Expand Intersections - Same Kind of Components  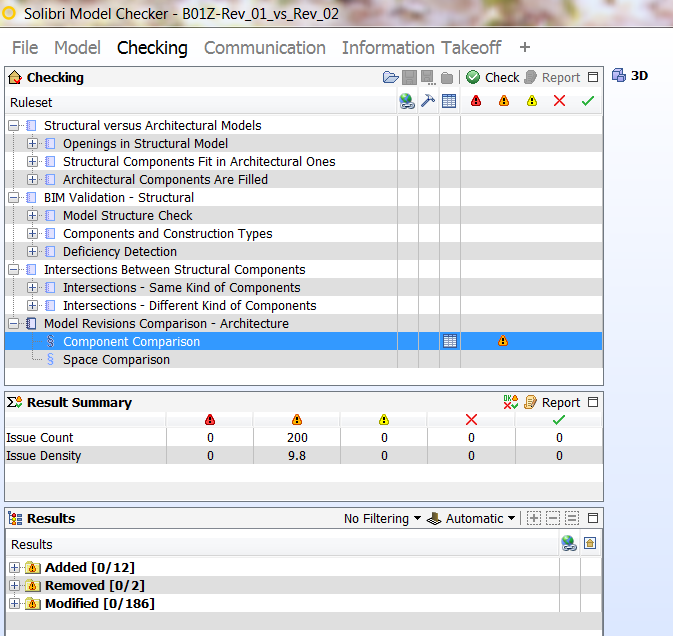click(32, 288)
